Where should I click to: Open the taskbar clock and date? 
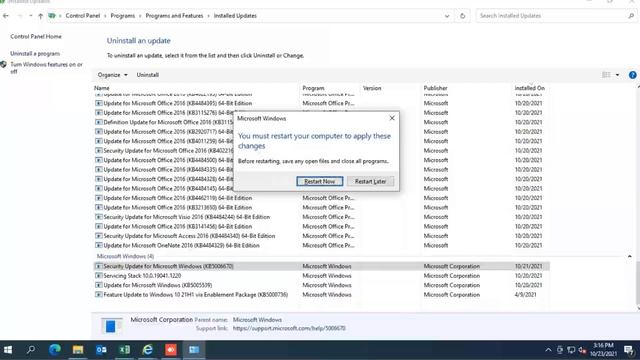(x=603, y=350)
